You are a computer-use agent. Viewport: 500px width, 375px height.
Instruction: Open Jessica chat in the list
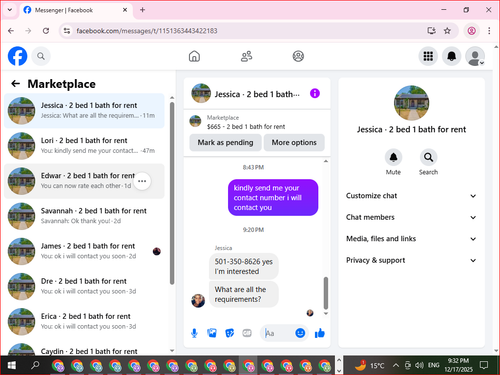84,111
